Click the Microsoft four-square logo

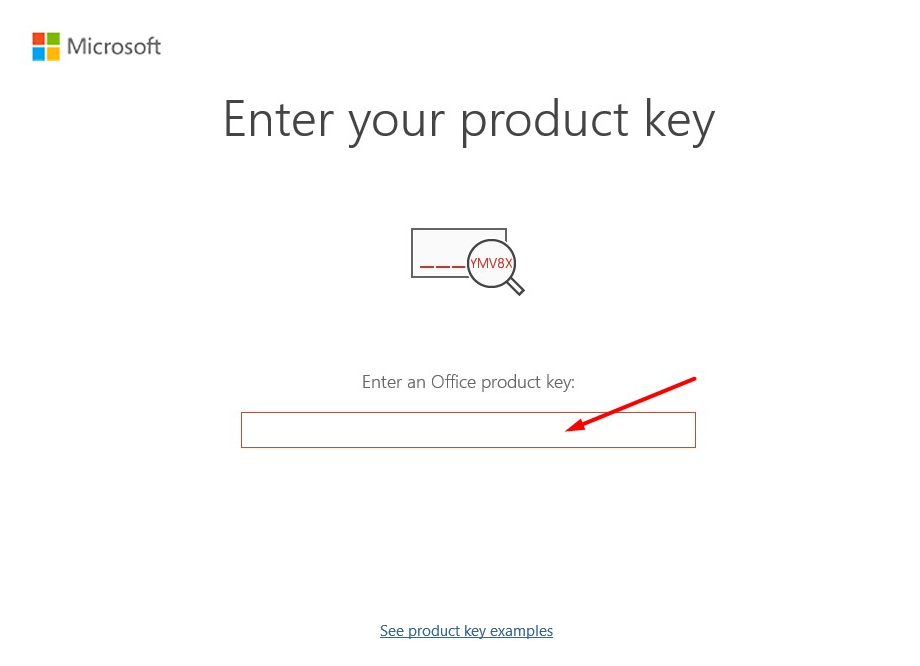(x=46, y=46)
